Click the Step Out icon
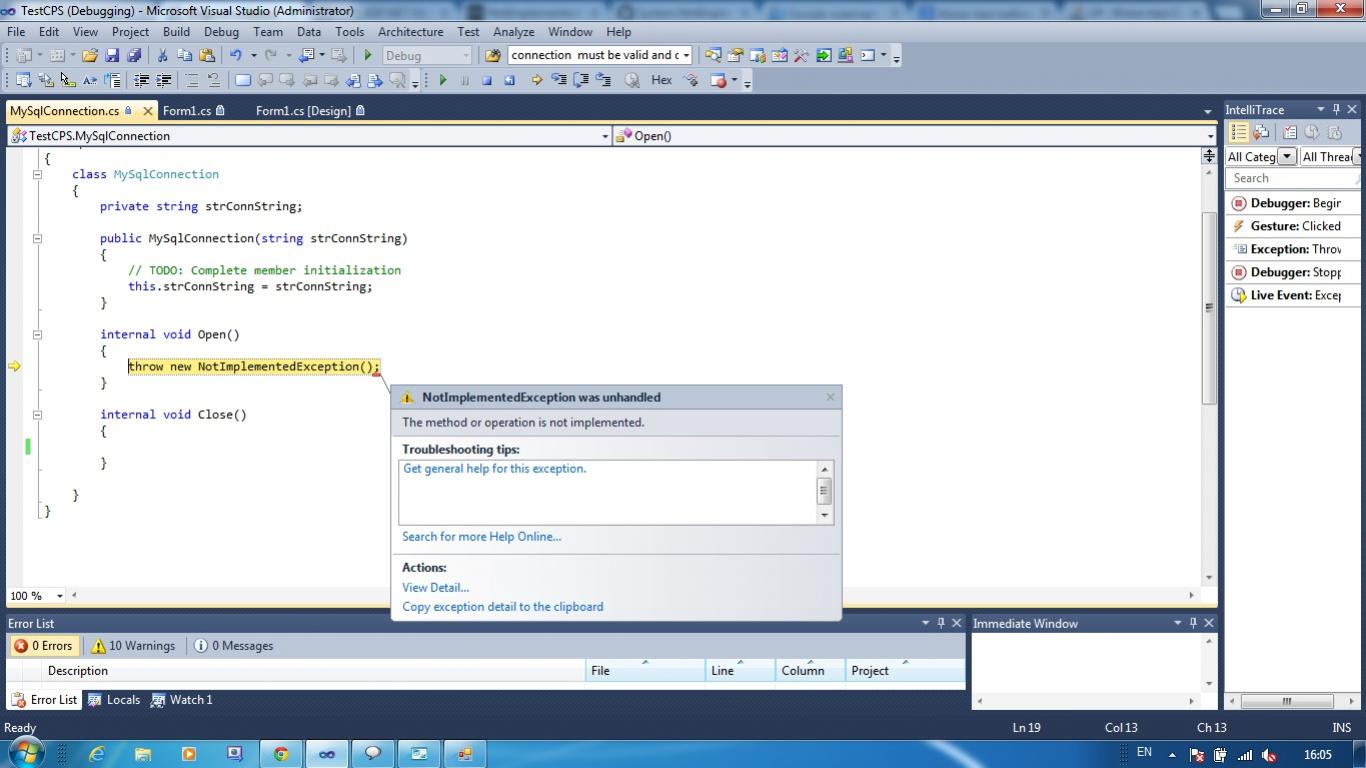Screen dimensions: 1366x768 click(603, 80)
